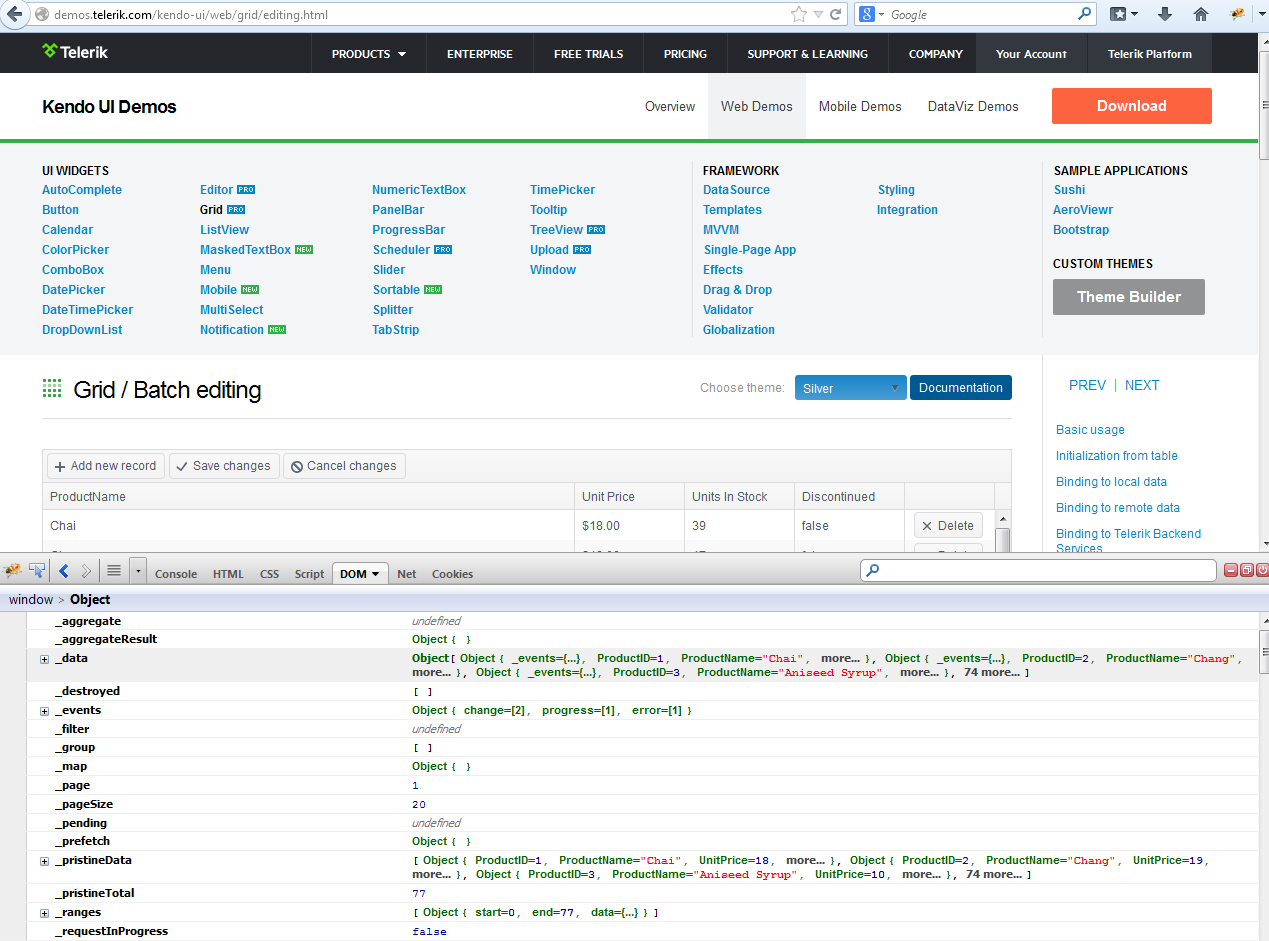Viewport: 1269px width, 941px height.
Task: Open the Binding to remote data link
Action: point(1118,508)
